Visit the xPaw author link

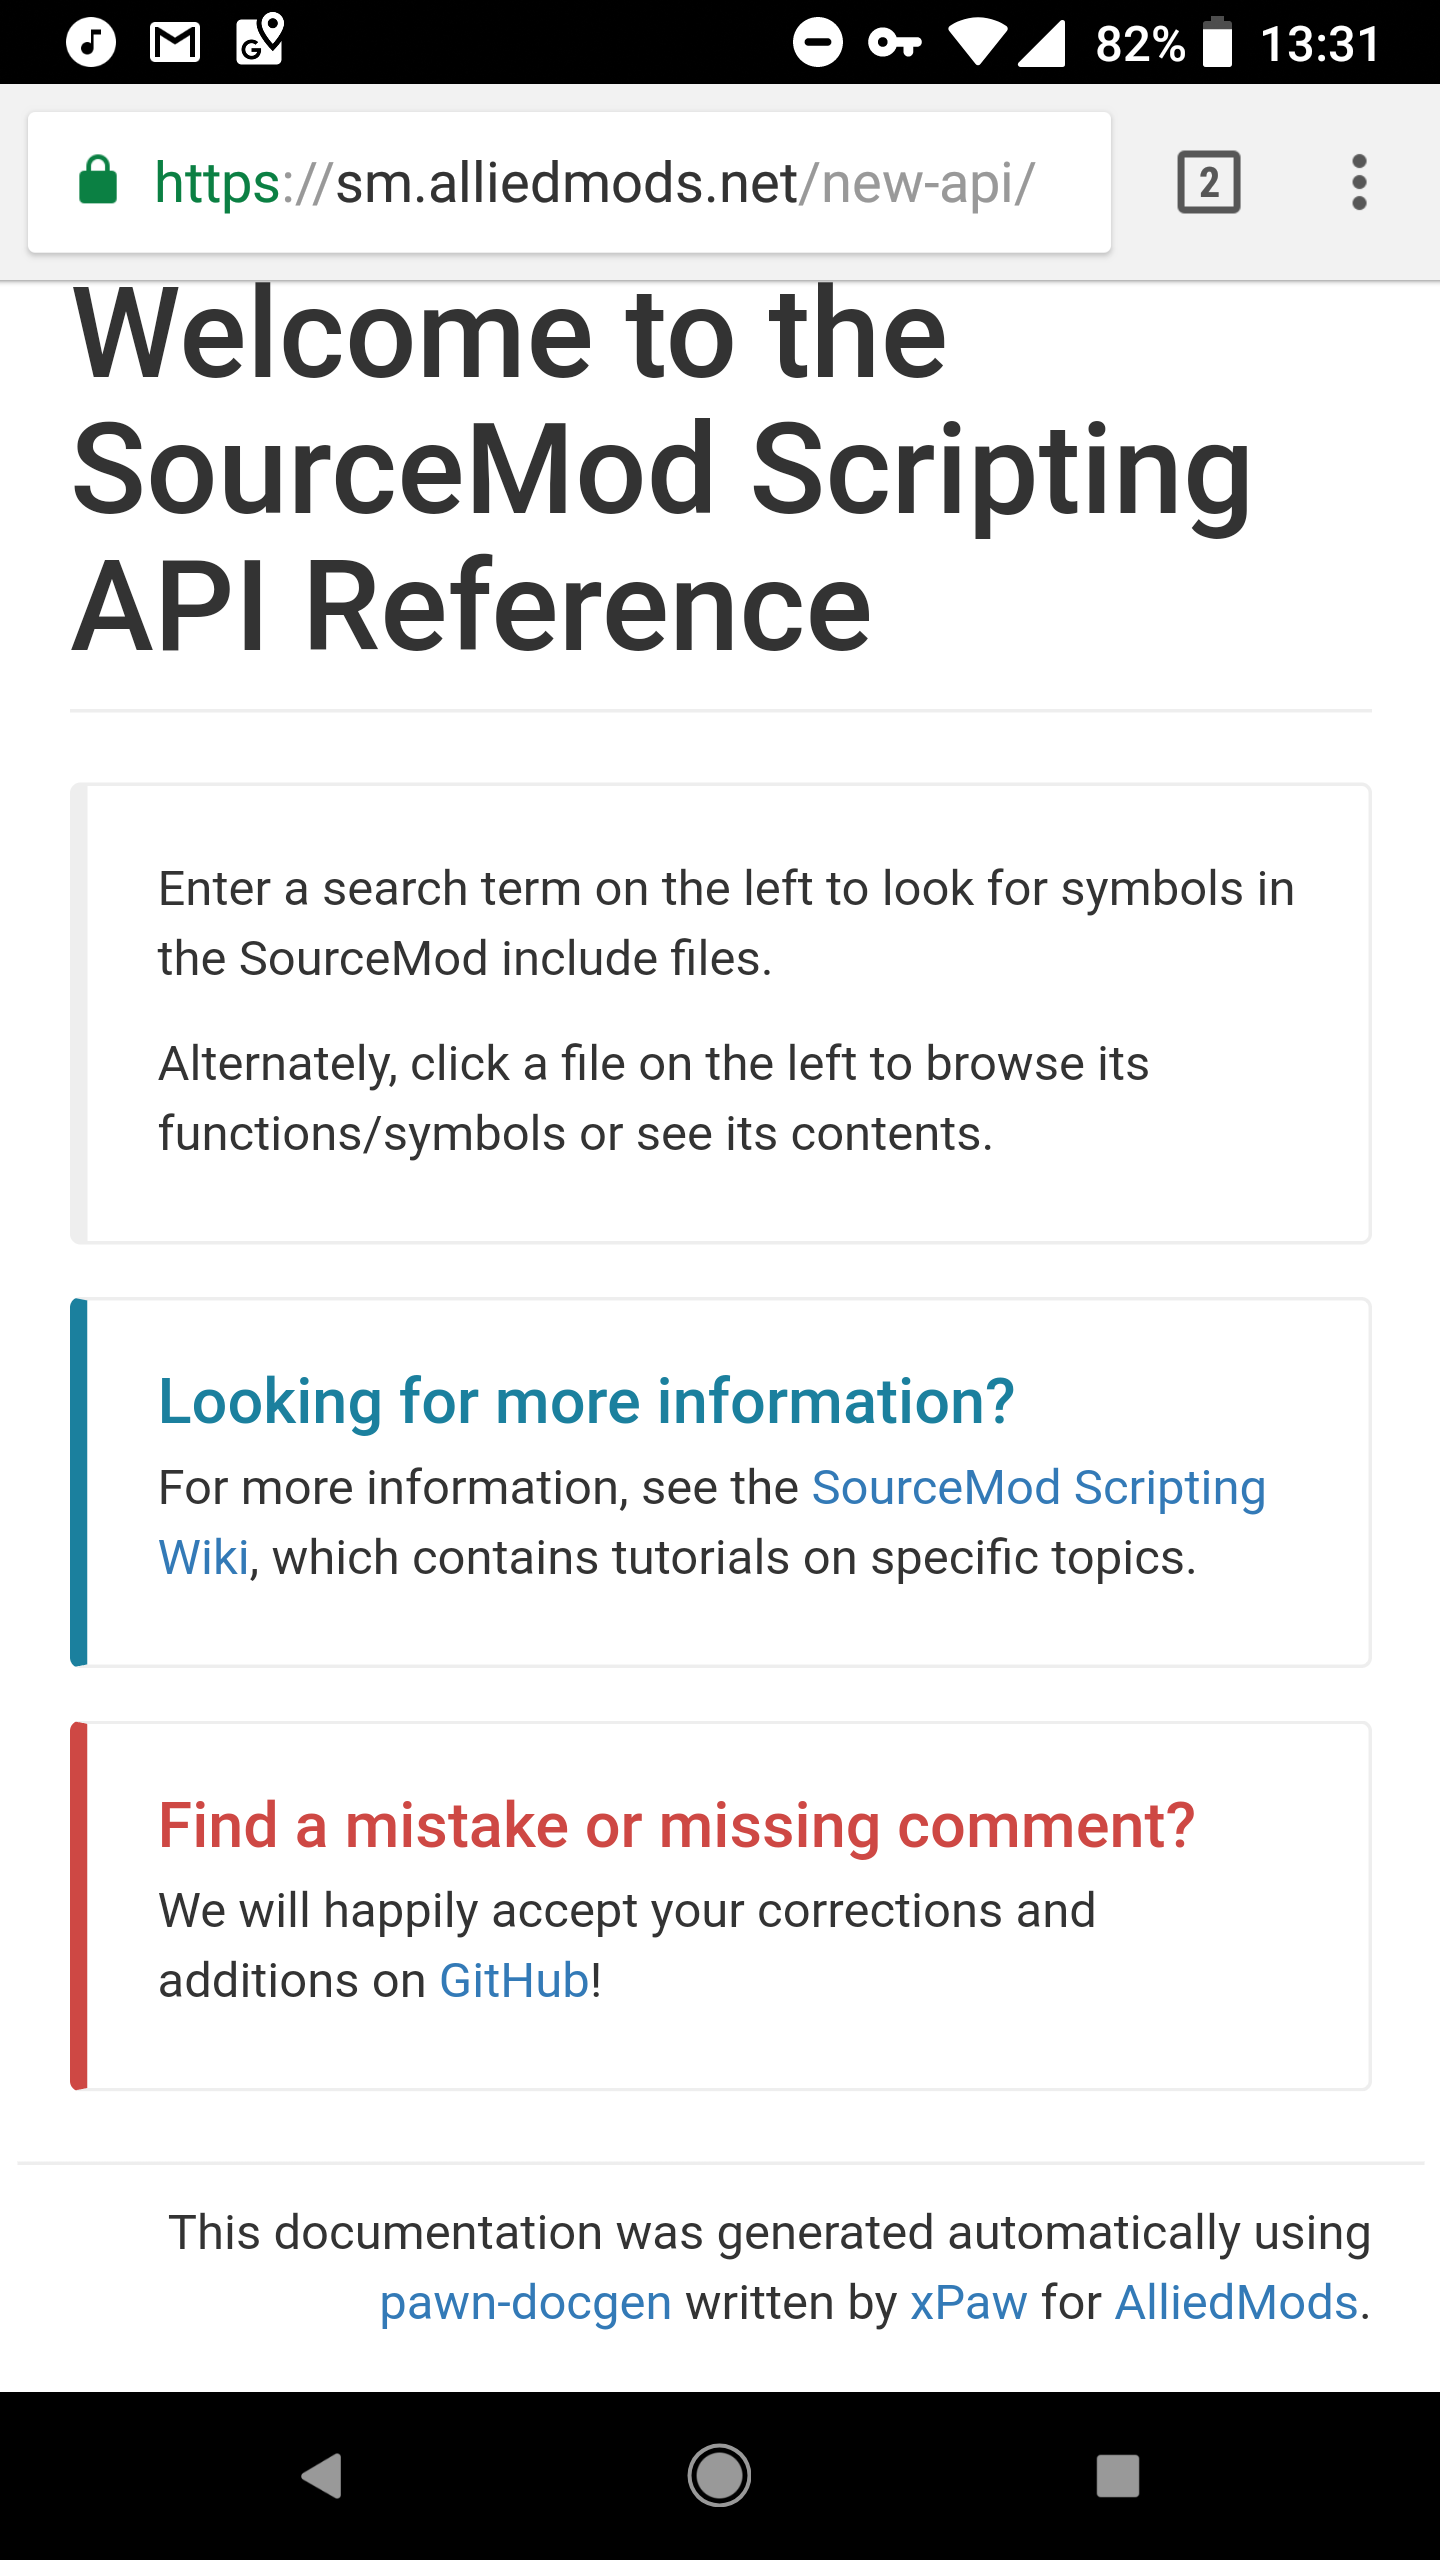coord(968,2303)
